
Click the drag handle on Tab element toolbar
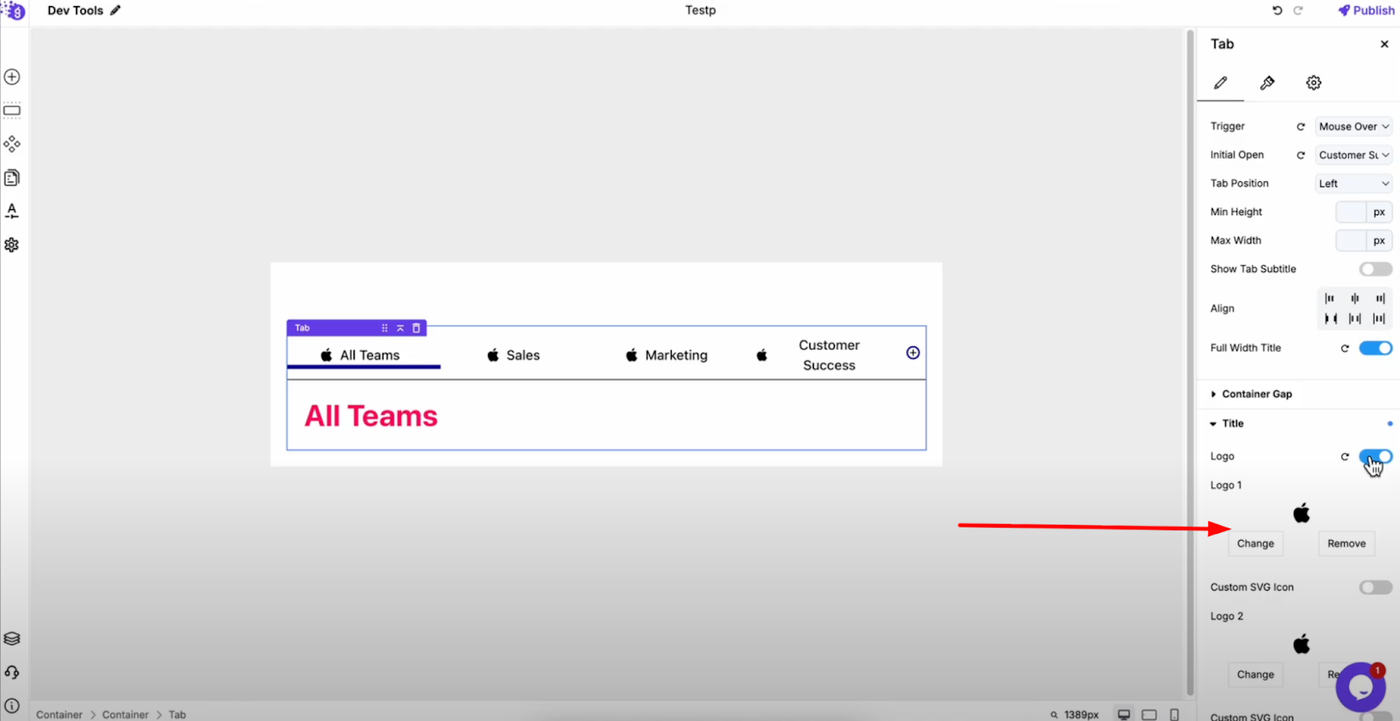[x=385, y=328]
